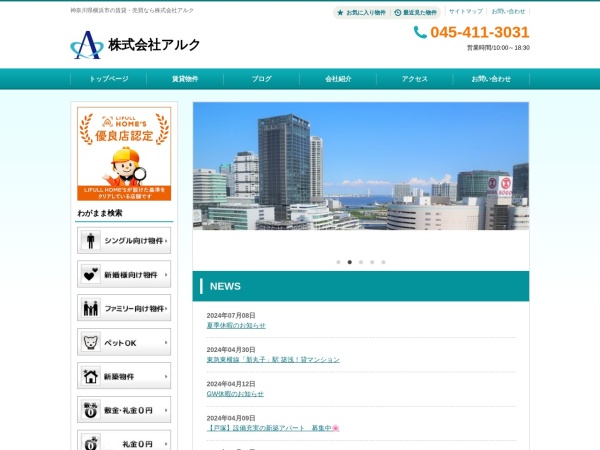Image resolution: width=600 pixels, height=450 pixels.
Task: Open 会社紹介 navigation item
Action: (x=338, y=79)
